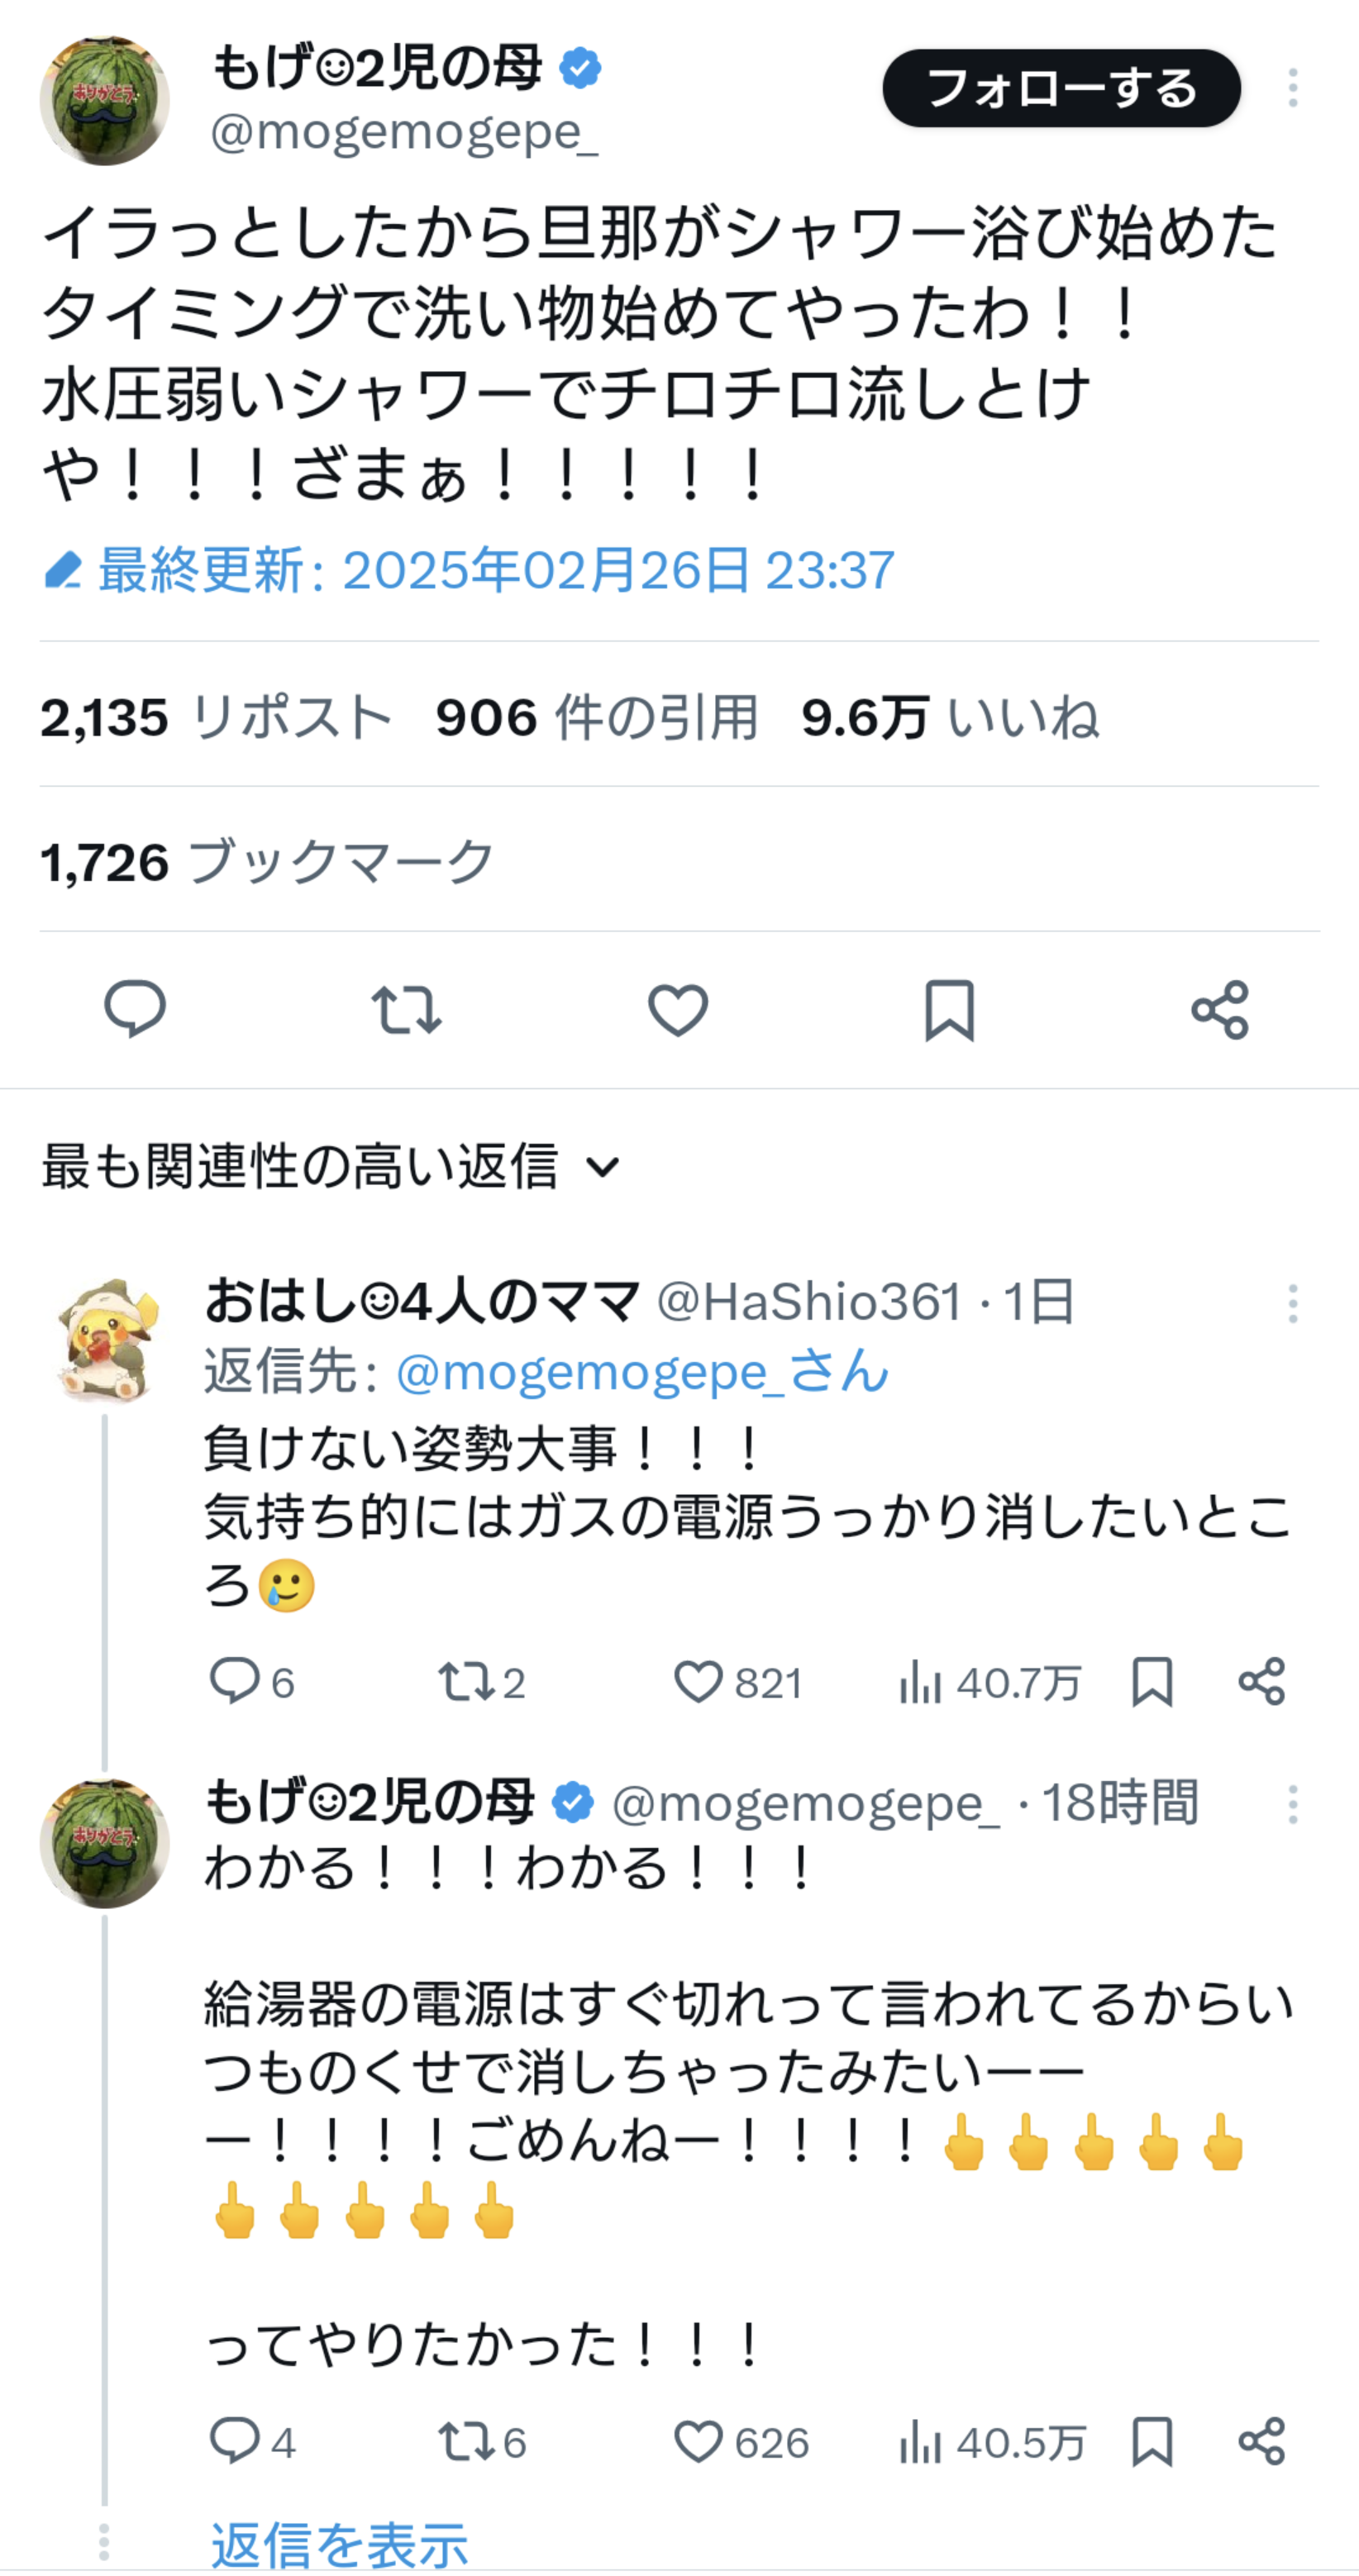Like the main post with heart icon
Screen dimensions: 1359x2576
pyautogui.click(x=678, y=1009)
